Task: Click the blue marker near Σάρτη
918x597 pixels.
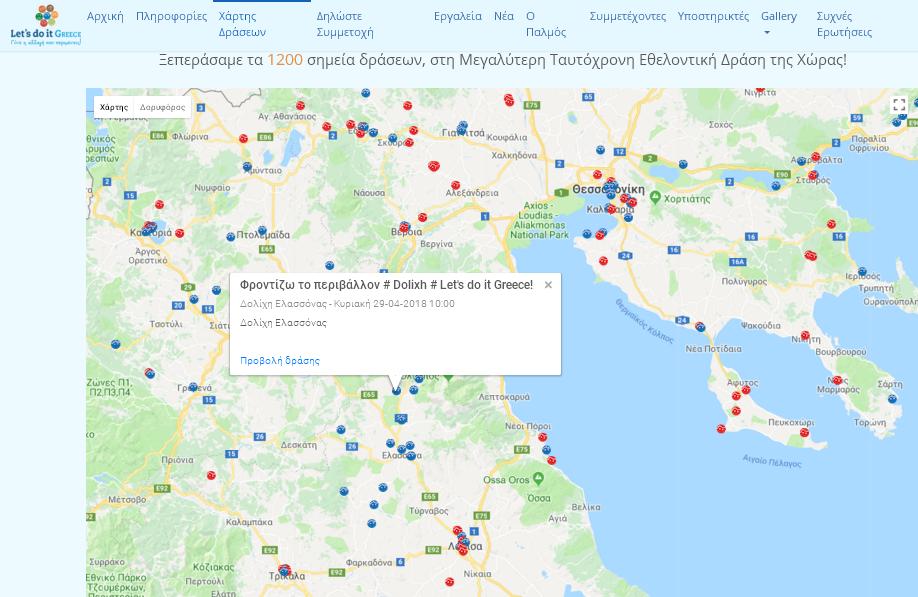Action: (892, 399)
